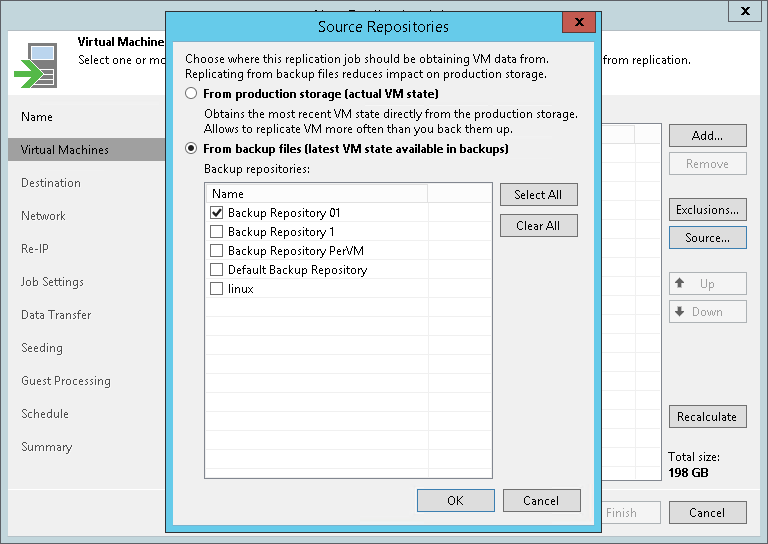Click Exclusions... button in wizard window
The height and width of the screenshot is (544, 768).
[708, 210]
